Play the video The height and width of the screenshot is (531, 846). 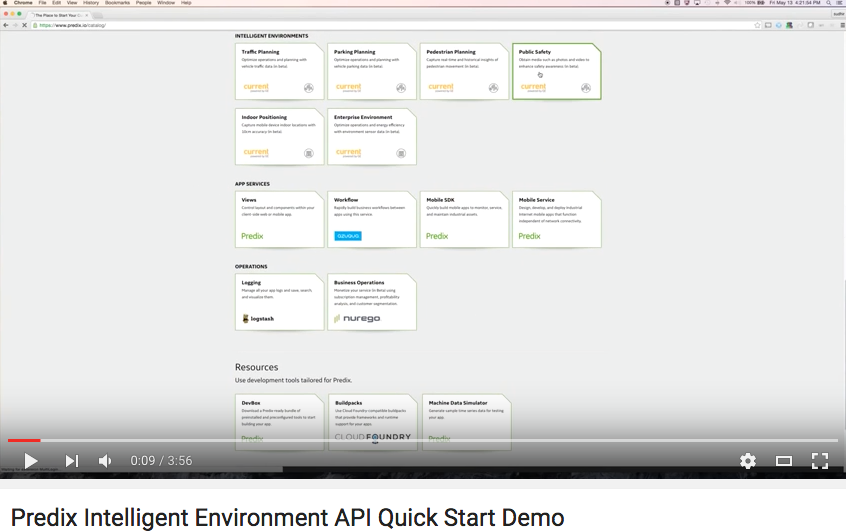30,461
